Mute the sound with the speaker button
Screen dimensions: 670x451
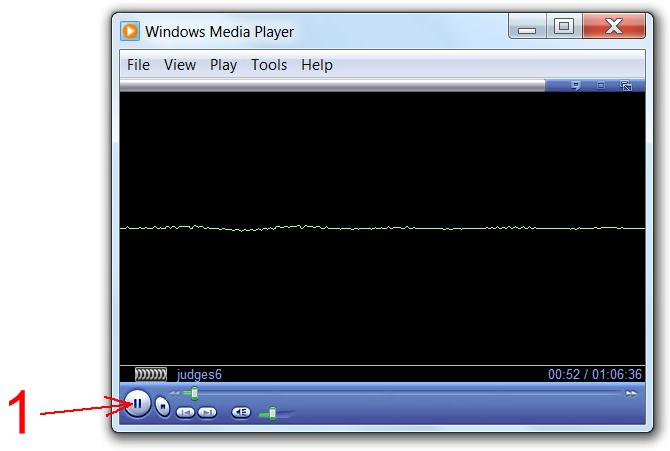pos(241,412)
